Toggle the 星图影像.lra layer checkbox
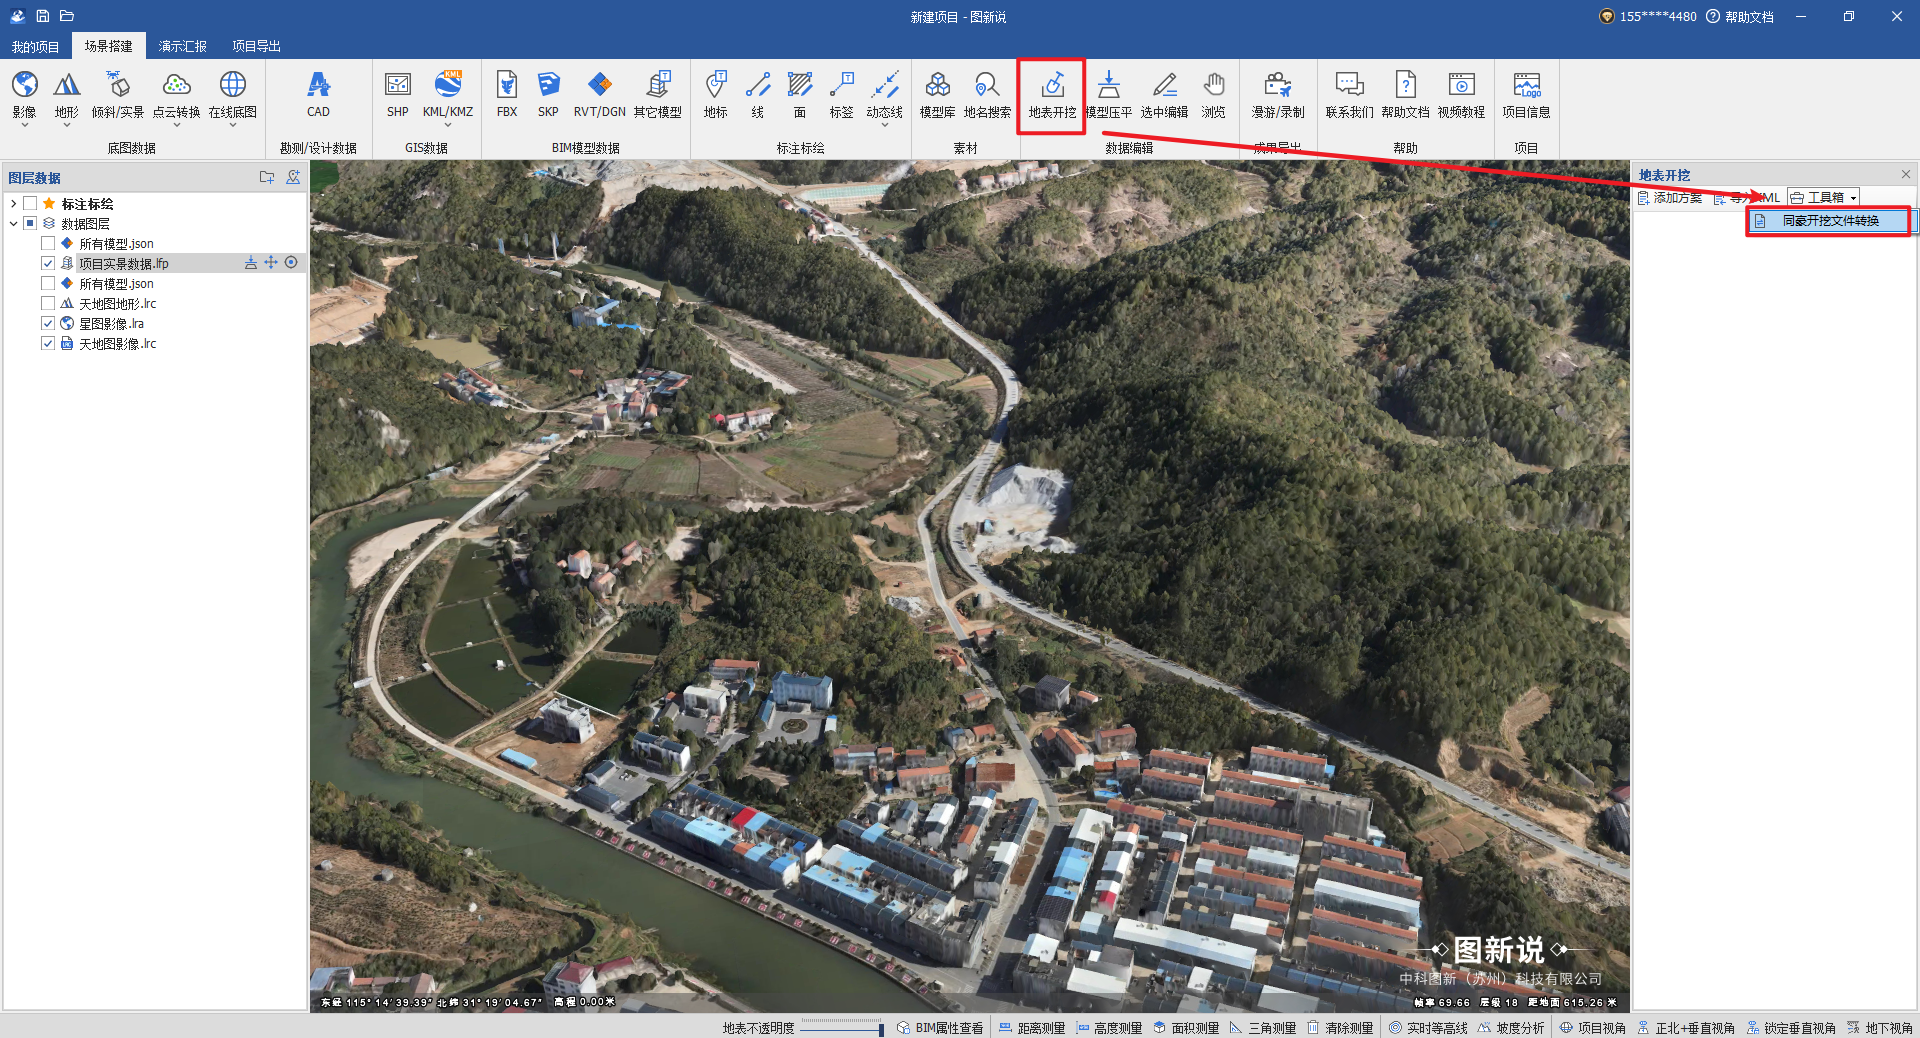The image size is (1920, 1038). (48, 323)
